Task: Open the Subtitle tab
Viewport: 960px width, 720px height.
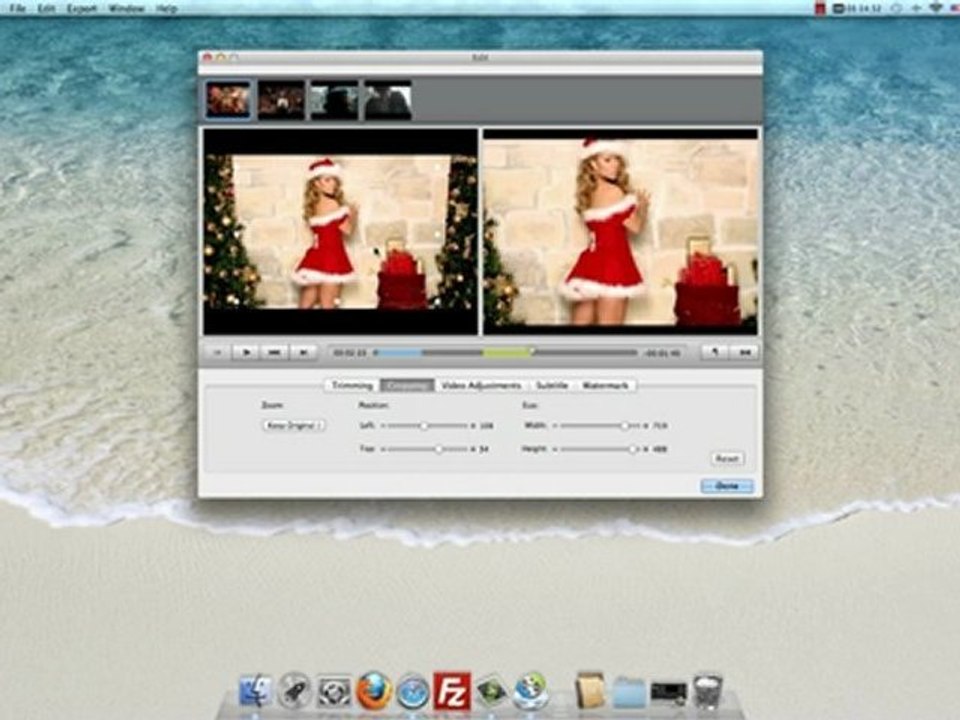Action: pyautogui.click(x=552, y=385)
